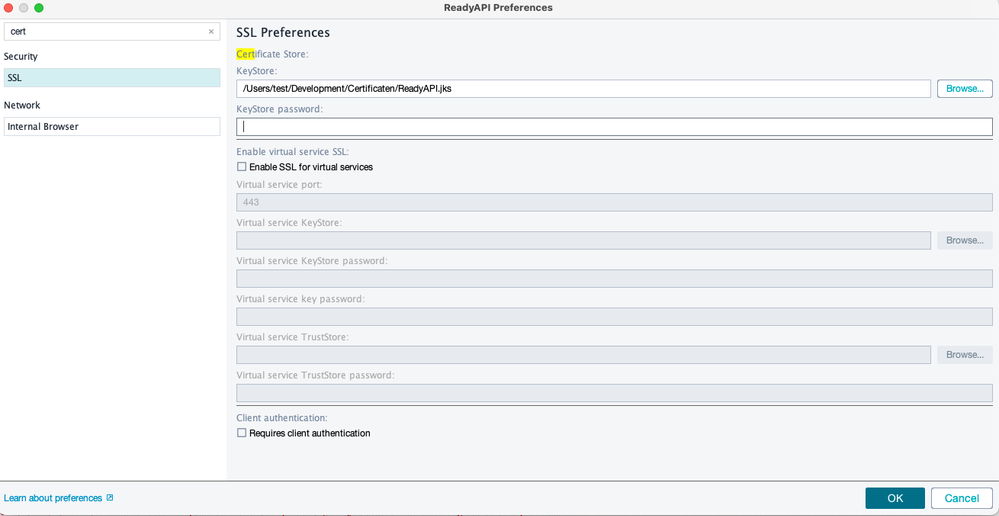Click the KeyStore path field

click(584, 89)
